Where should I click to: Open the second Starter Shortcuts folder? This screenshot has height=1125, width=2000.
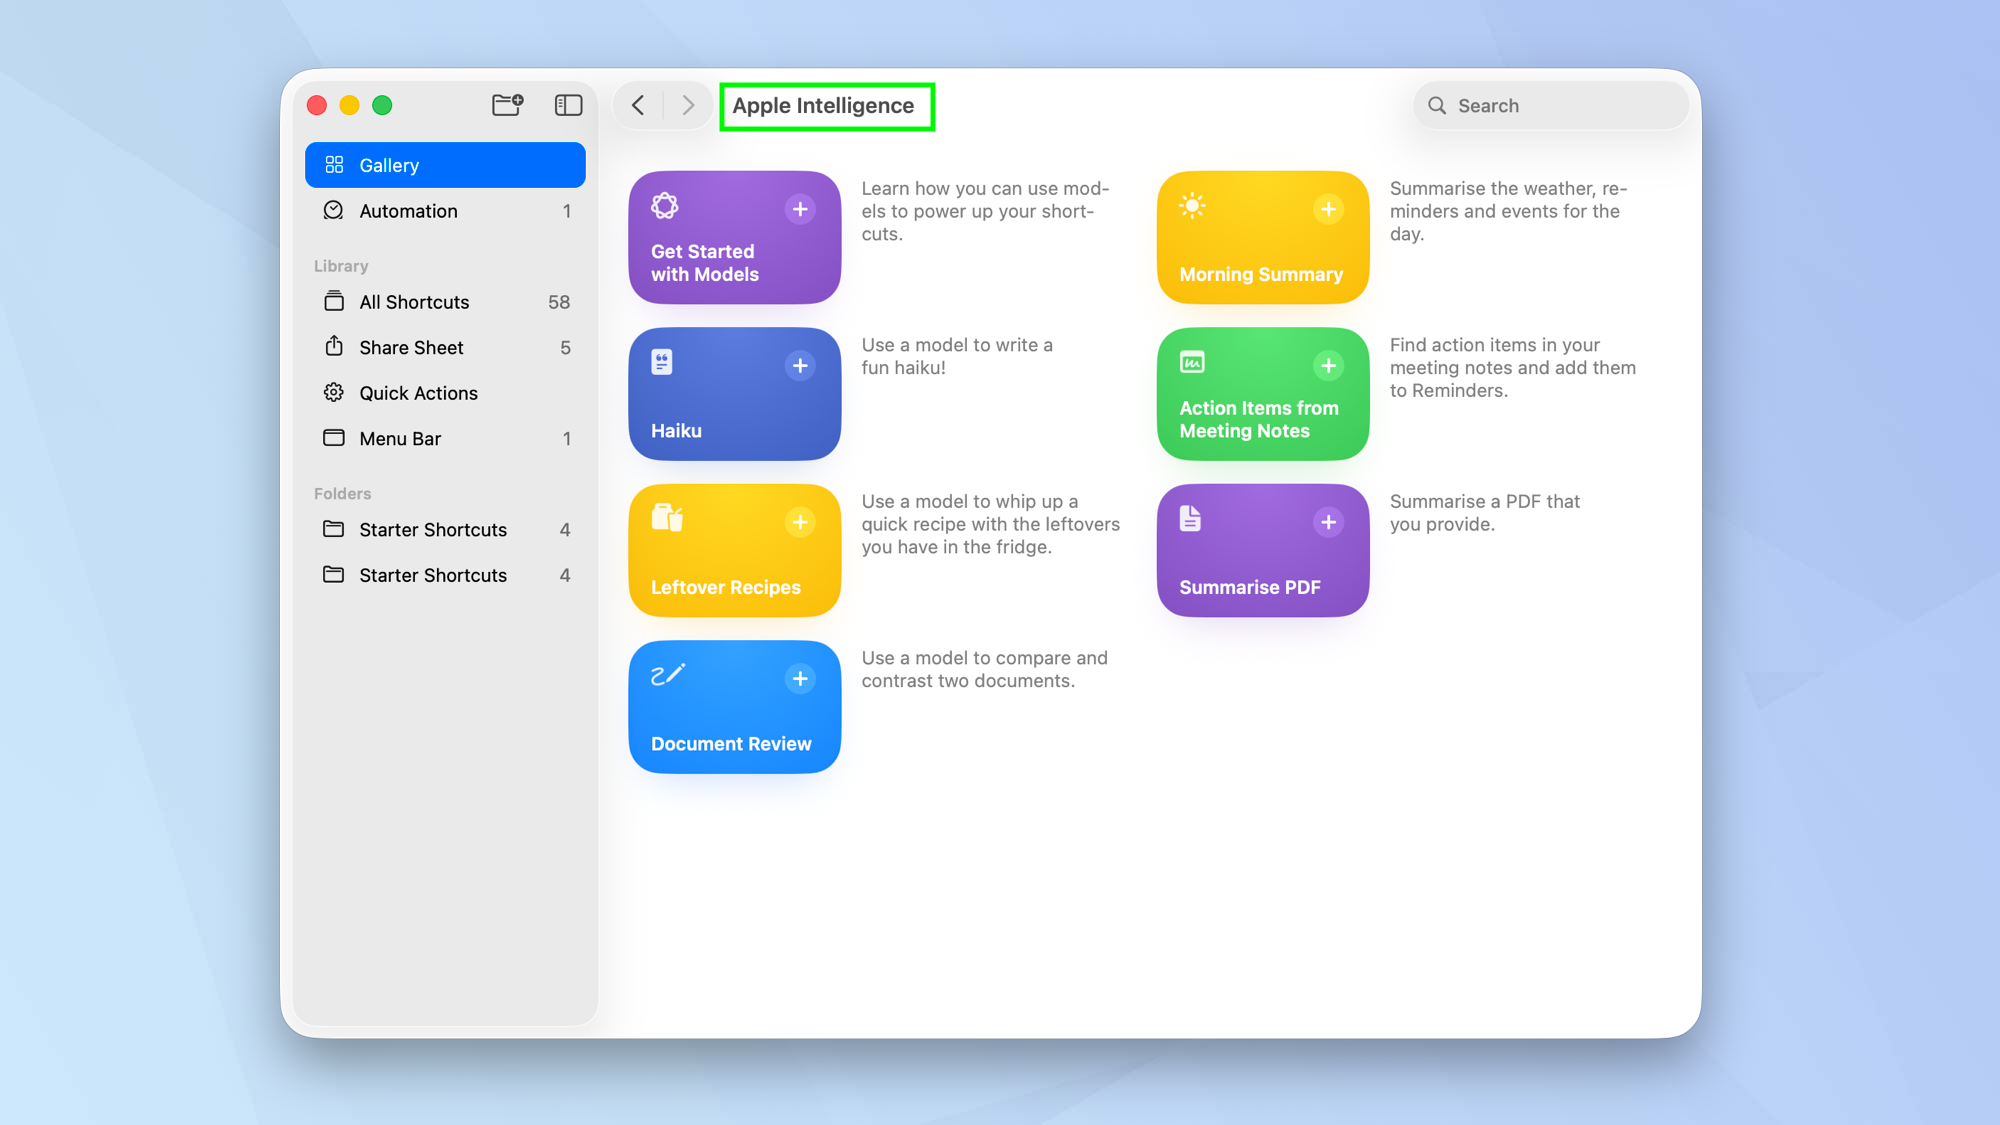pyautogui.click(x=432, y=575)
